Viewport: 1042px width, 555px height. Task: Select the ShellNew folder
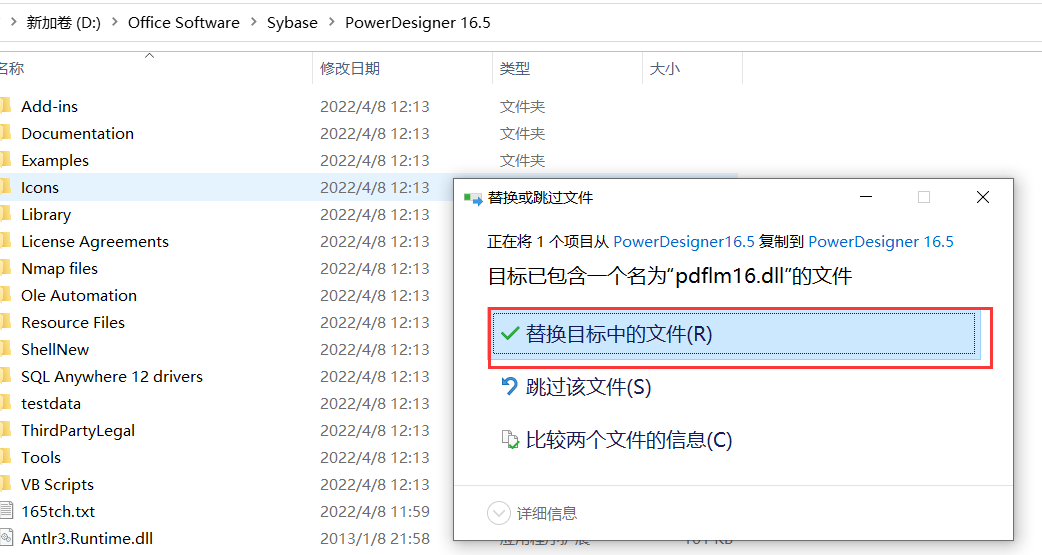(54, 350)
